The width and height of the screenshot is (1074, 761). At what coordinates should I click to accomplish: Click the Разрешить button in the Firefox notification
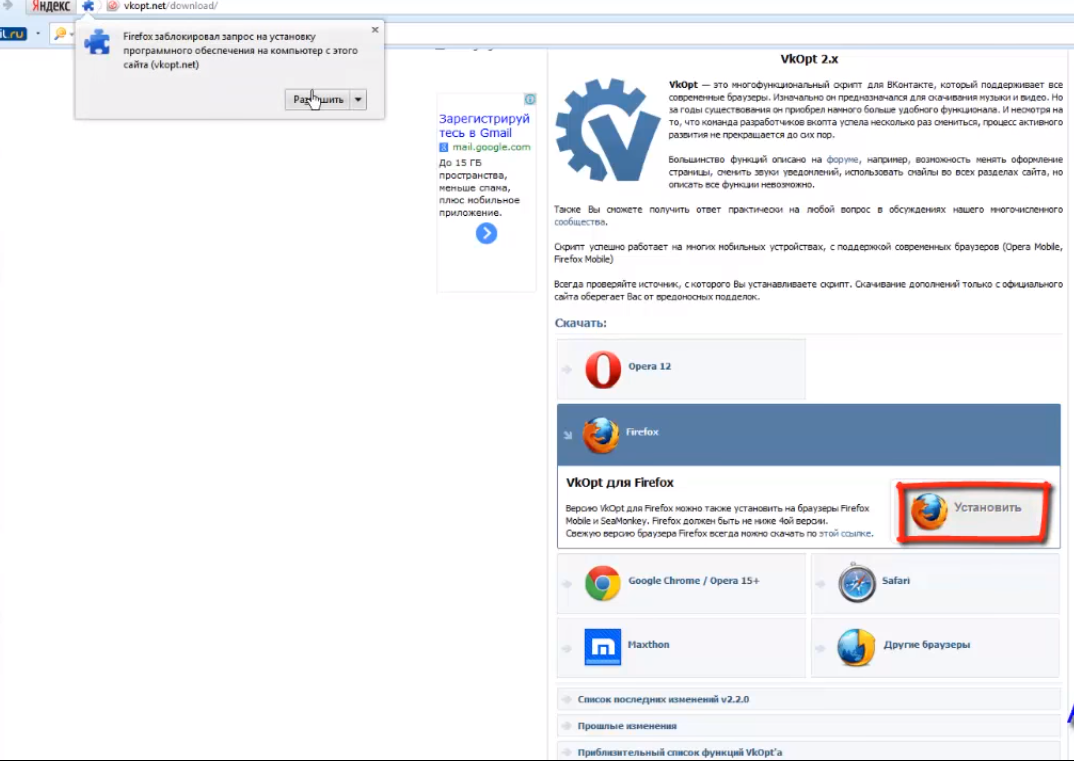pyautogui.click(x=317, y=99)
